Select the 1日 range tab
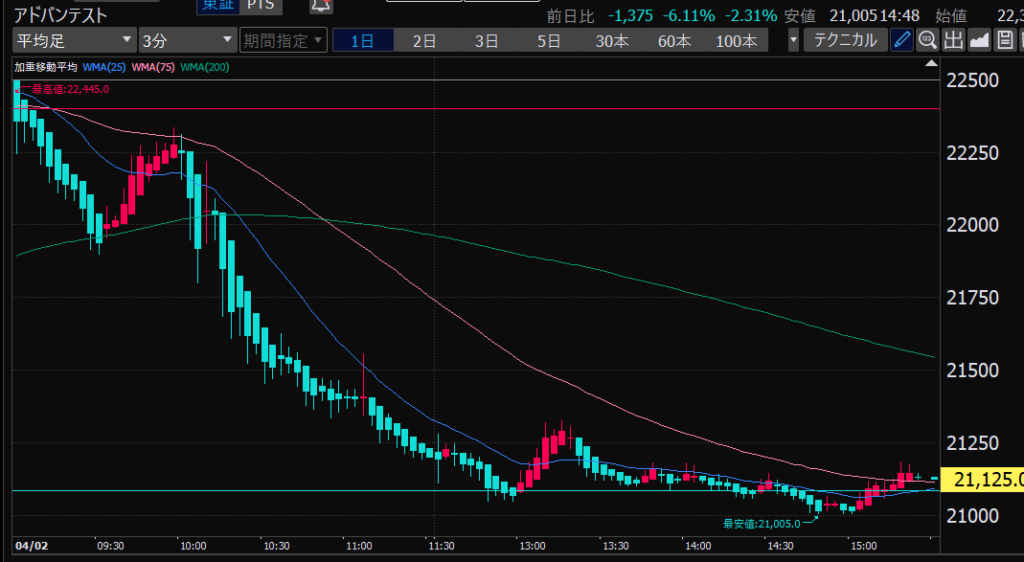This screenshot has height=562, width=1024. (363, 40)
